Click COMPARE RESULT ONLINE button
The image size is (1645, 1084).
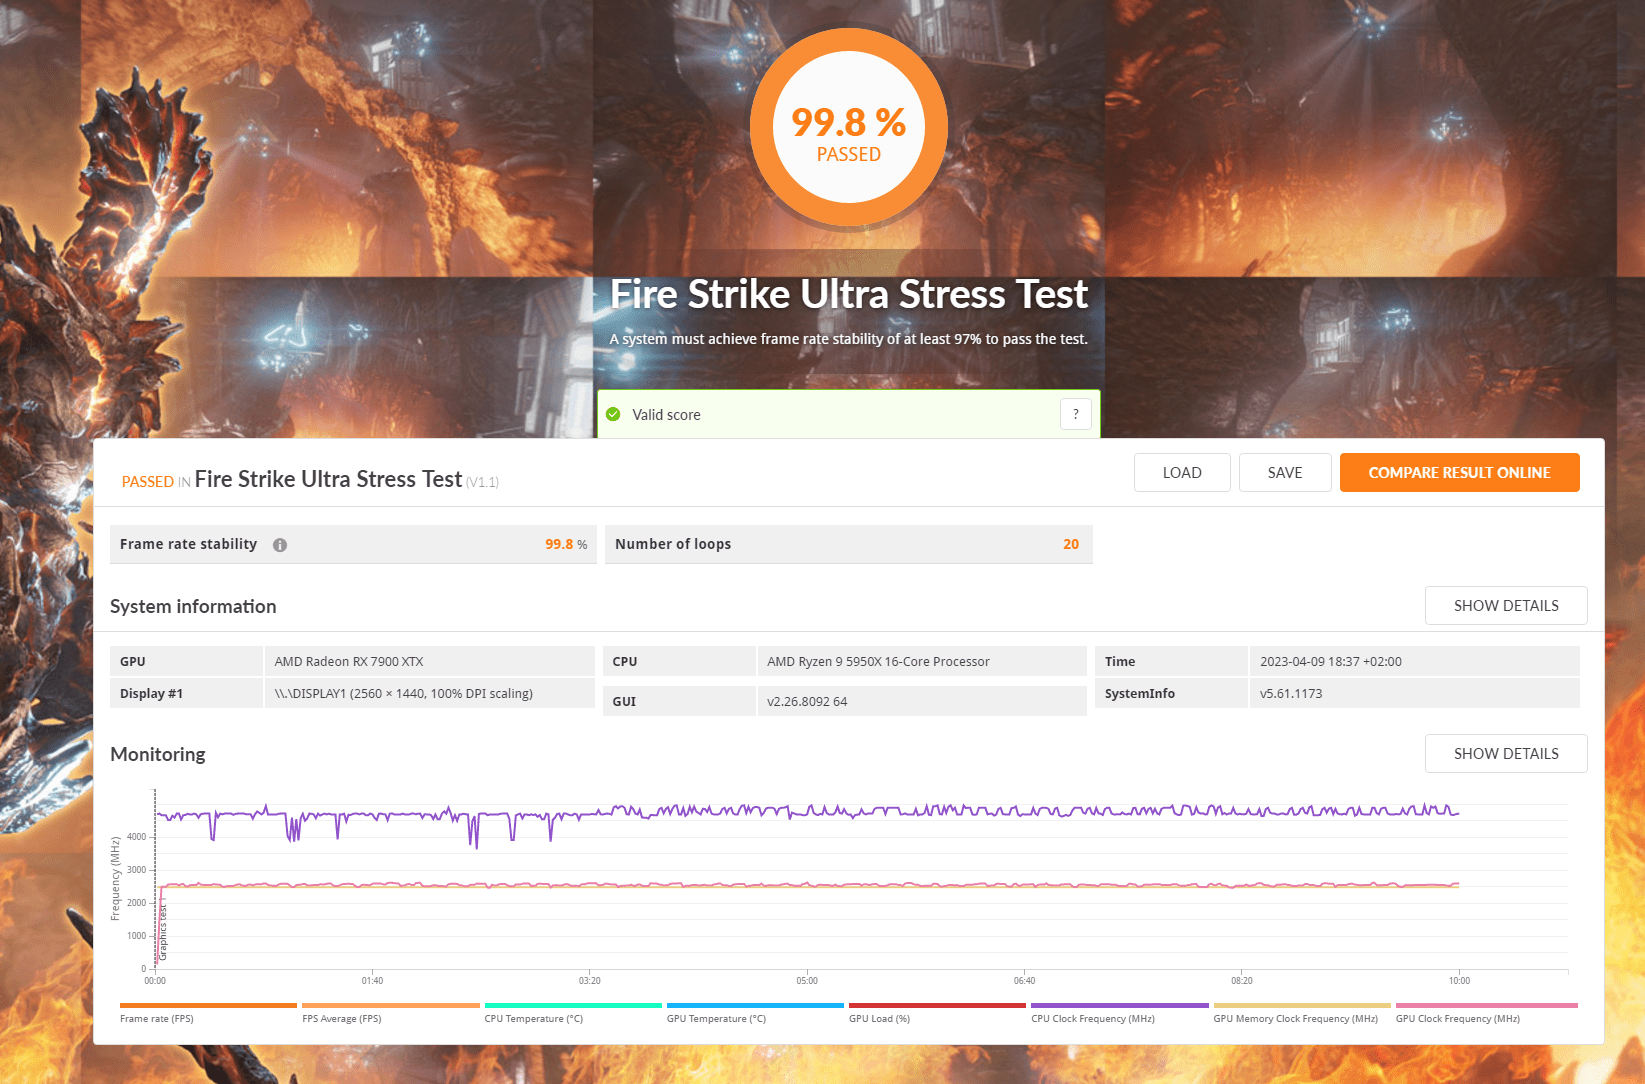[1459, 473]
